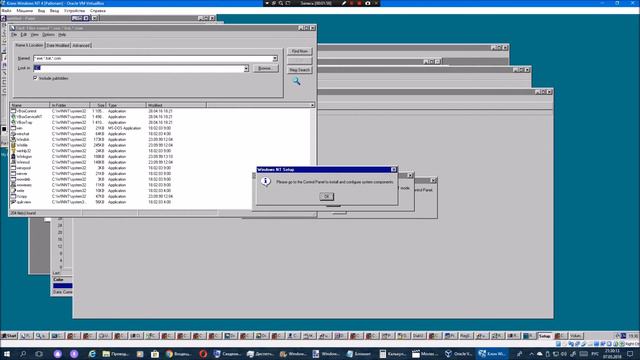Screen dimensions: 640x360
Task: Click the VBoxServiceNT file icon
Action: 13,117
